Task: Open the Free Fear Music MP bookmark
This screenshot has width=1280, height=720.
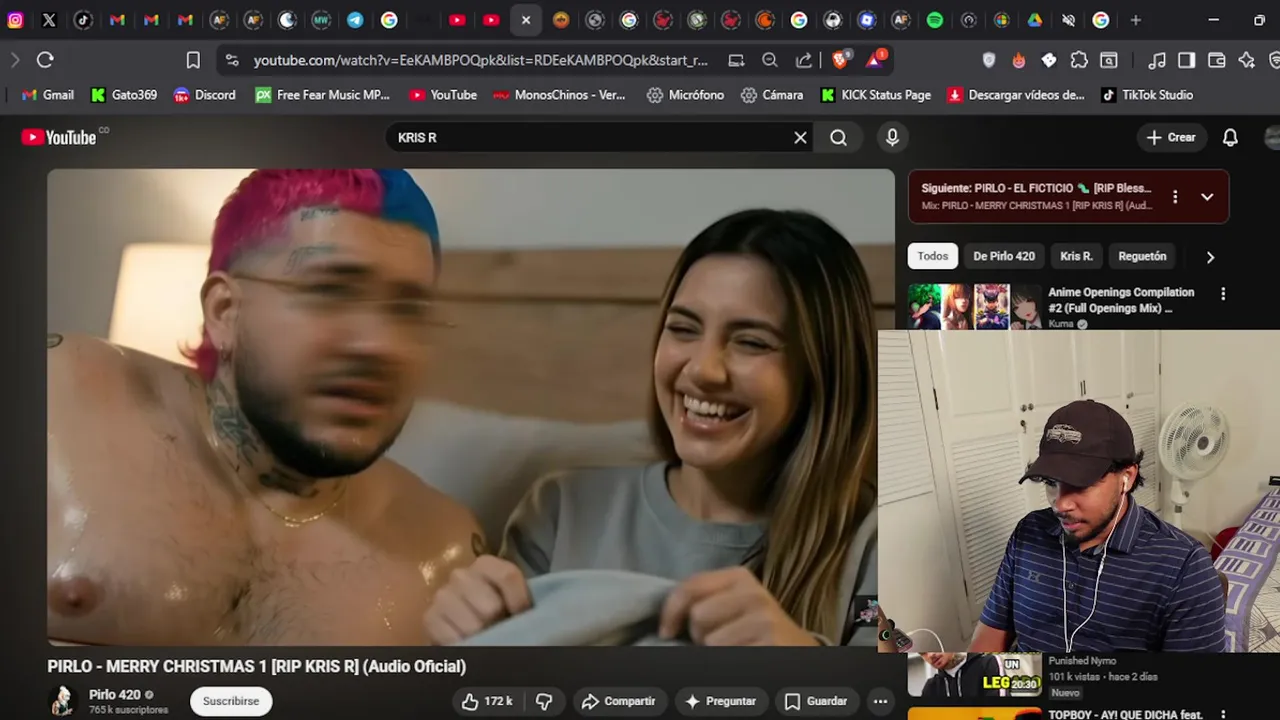Action: 322,95
